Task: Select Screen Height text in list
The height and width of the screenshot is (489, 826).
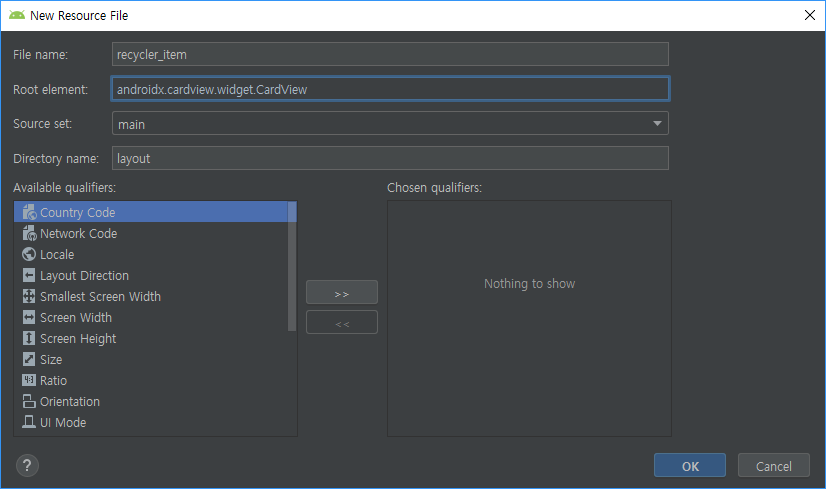Action: [78, 339]
